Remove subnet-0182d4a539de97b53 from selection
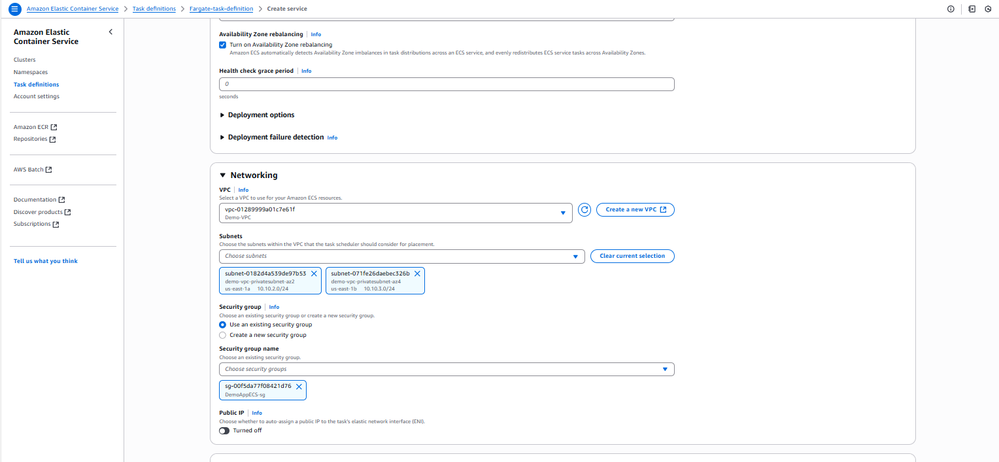Screen dimensions: 999x462 coord(314,273)
